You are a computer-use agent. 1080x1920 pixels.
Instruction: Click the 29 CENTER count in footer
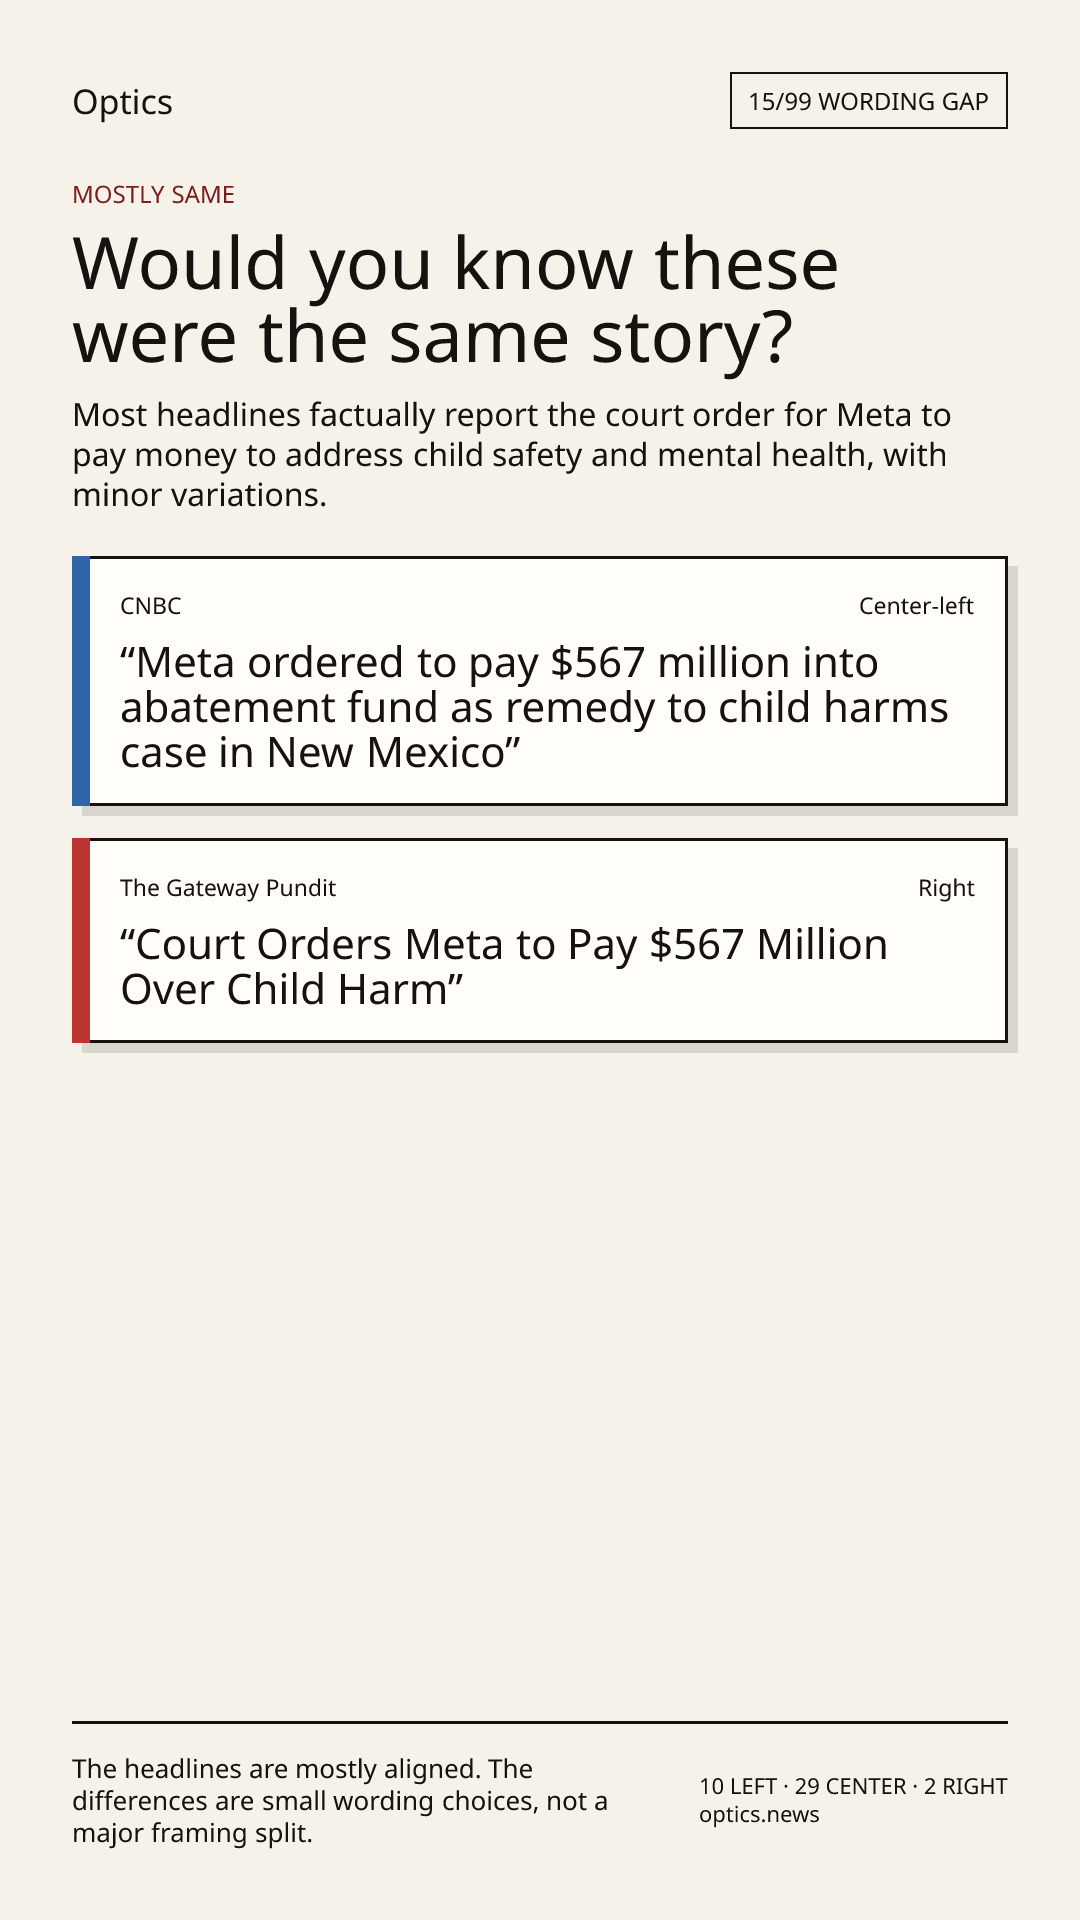(850, 1786)
